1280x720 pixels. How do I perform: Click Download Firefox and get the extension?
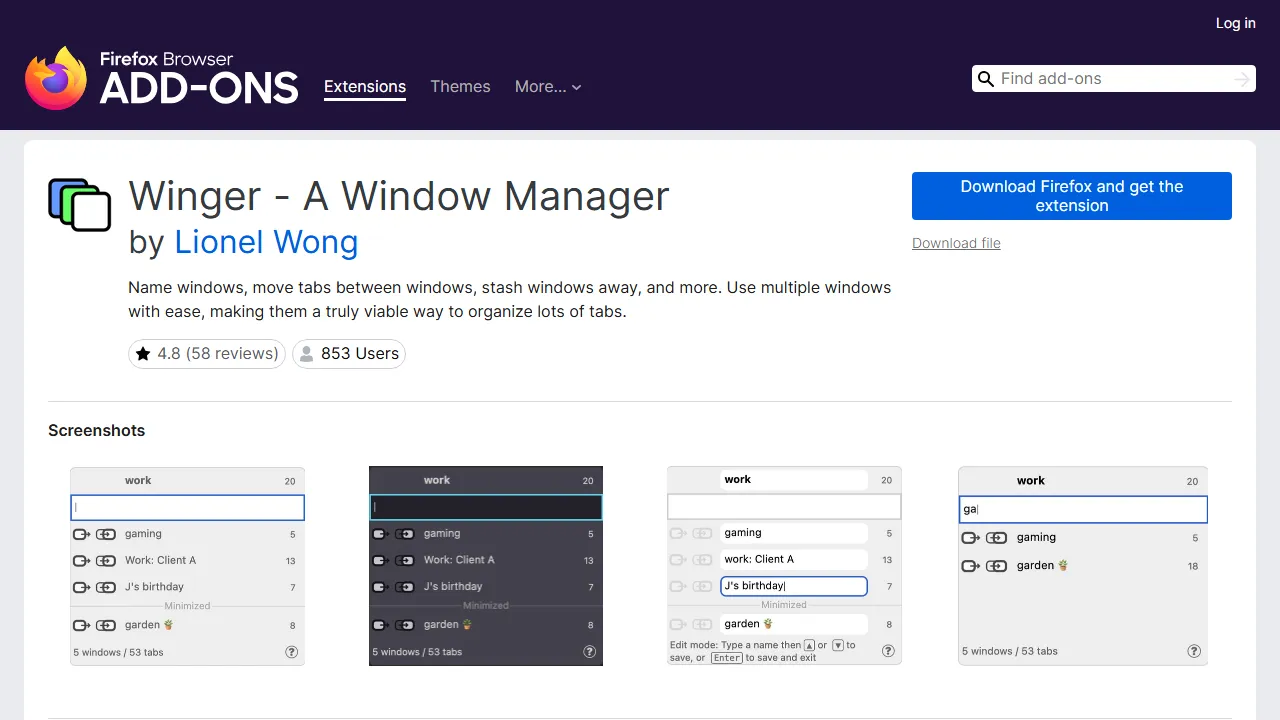coord(1071,196)
